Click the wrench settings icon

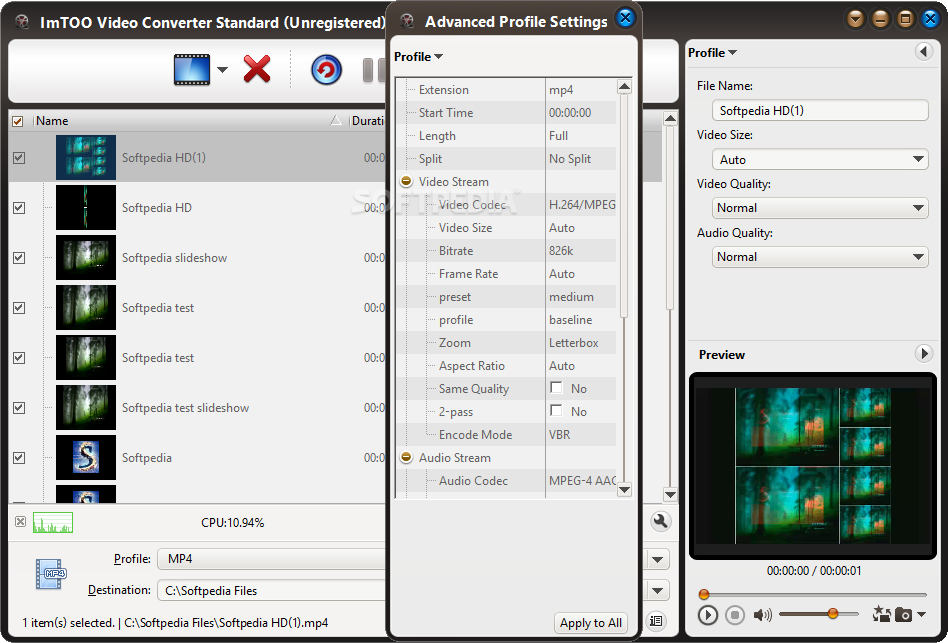pyautogui.click(x=661, y=522)
